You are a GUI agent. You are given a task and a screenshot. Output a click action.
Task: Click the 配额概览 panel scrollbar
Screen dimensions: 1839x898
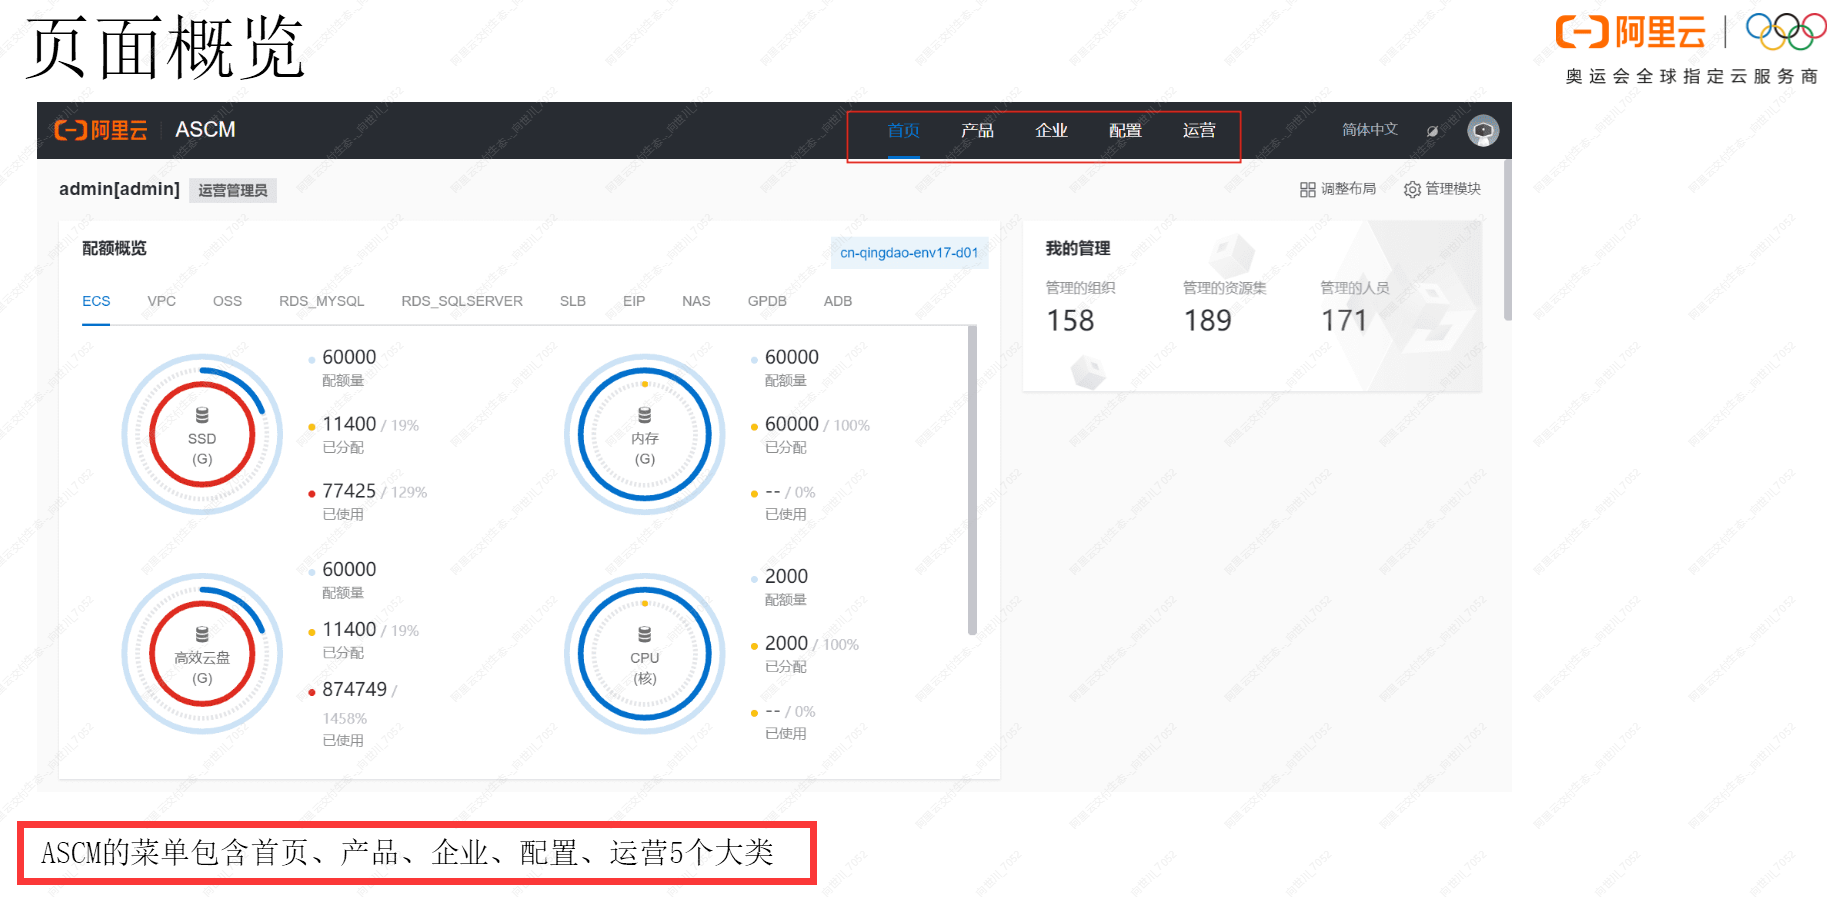click(972, 480)
